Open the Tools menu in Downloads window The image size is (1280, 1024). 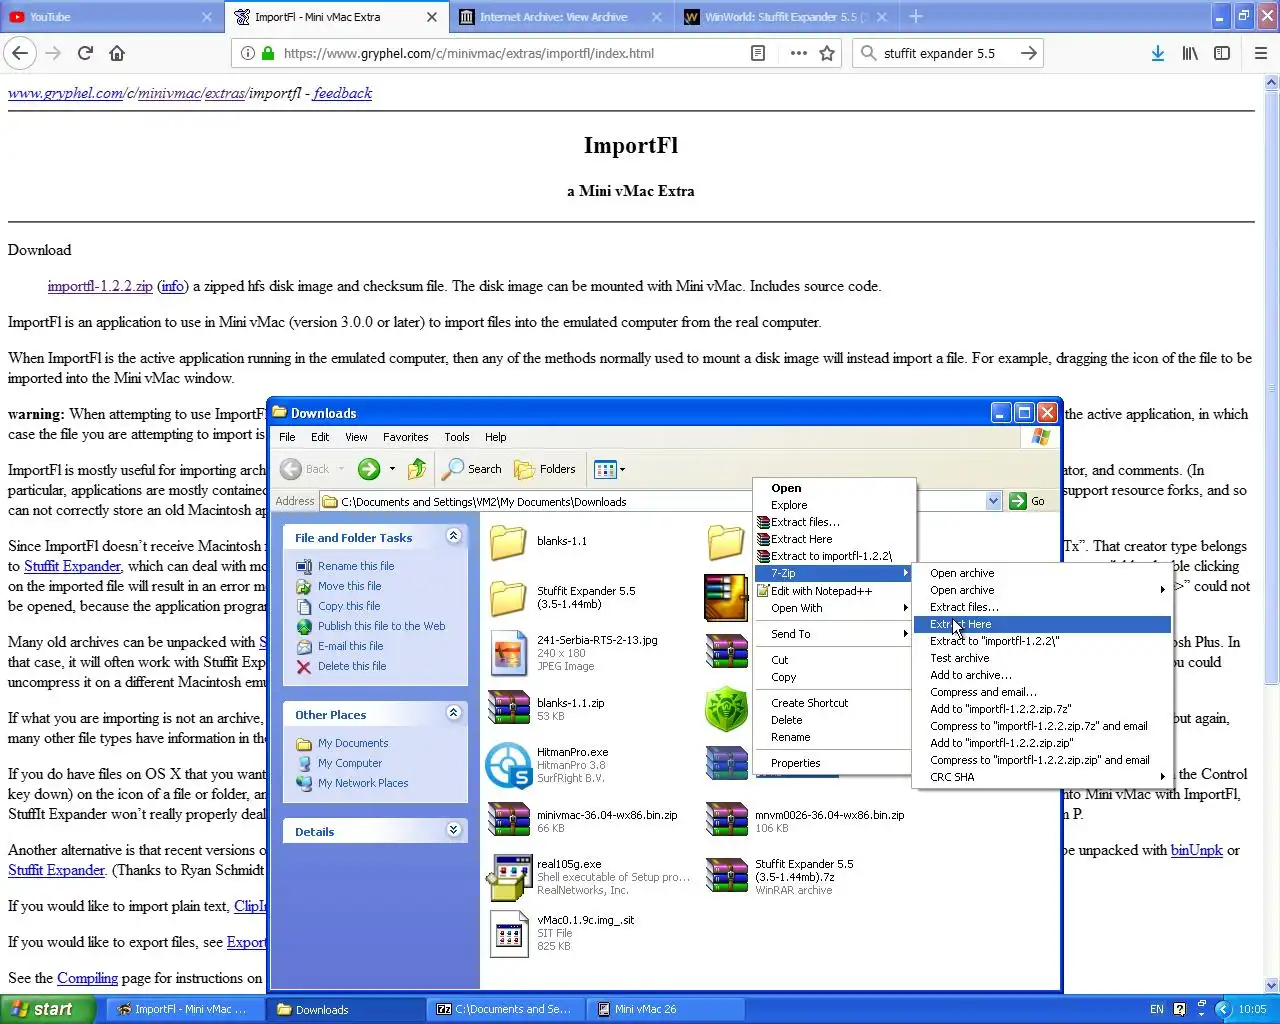(x=457, y=437)
